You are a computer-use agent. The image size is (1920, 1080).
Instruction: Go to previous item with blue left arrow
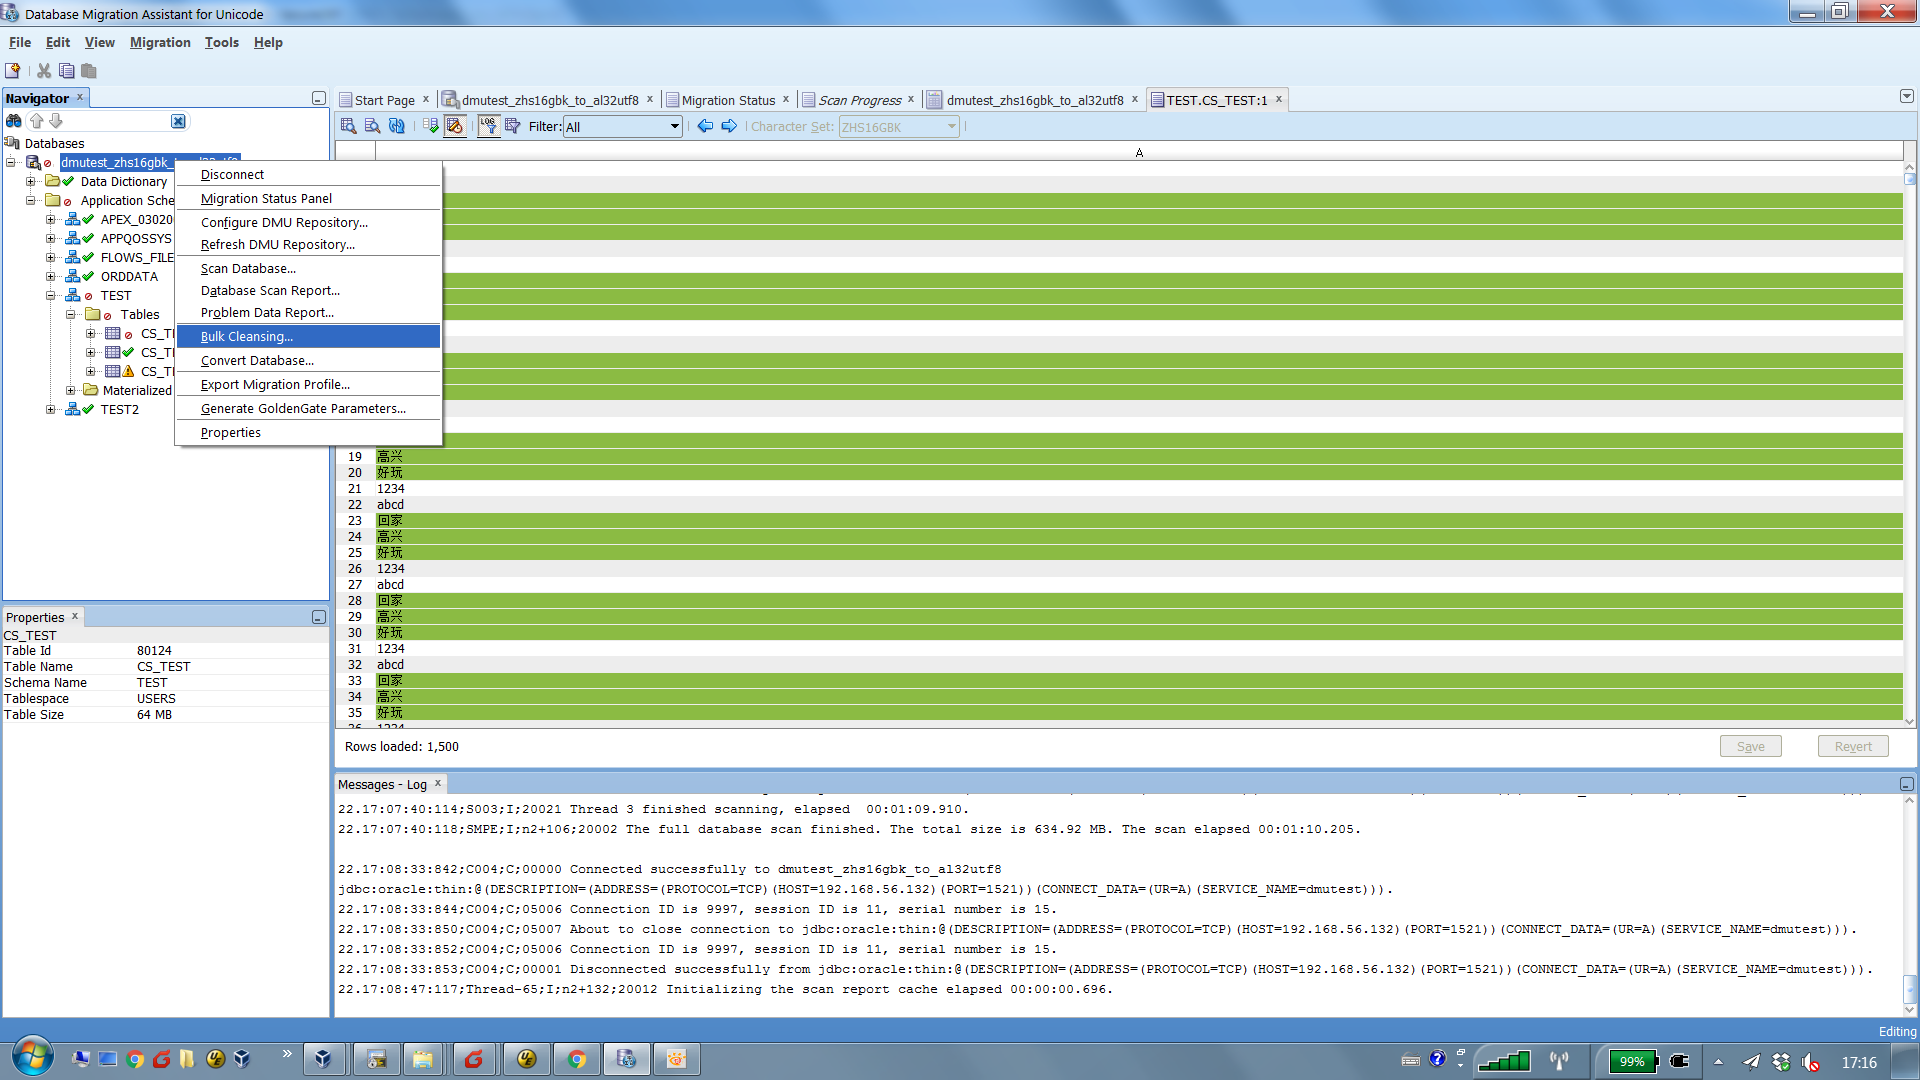[705, 126]
